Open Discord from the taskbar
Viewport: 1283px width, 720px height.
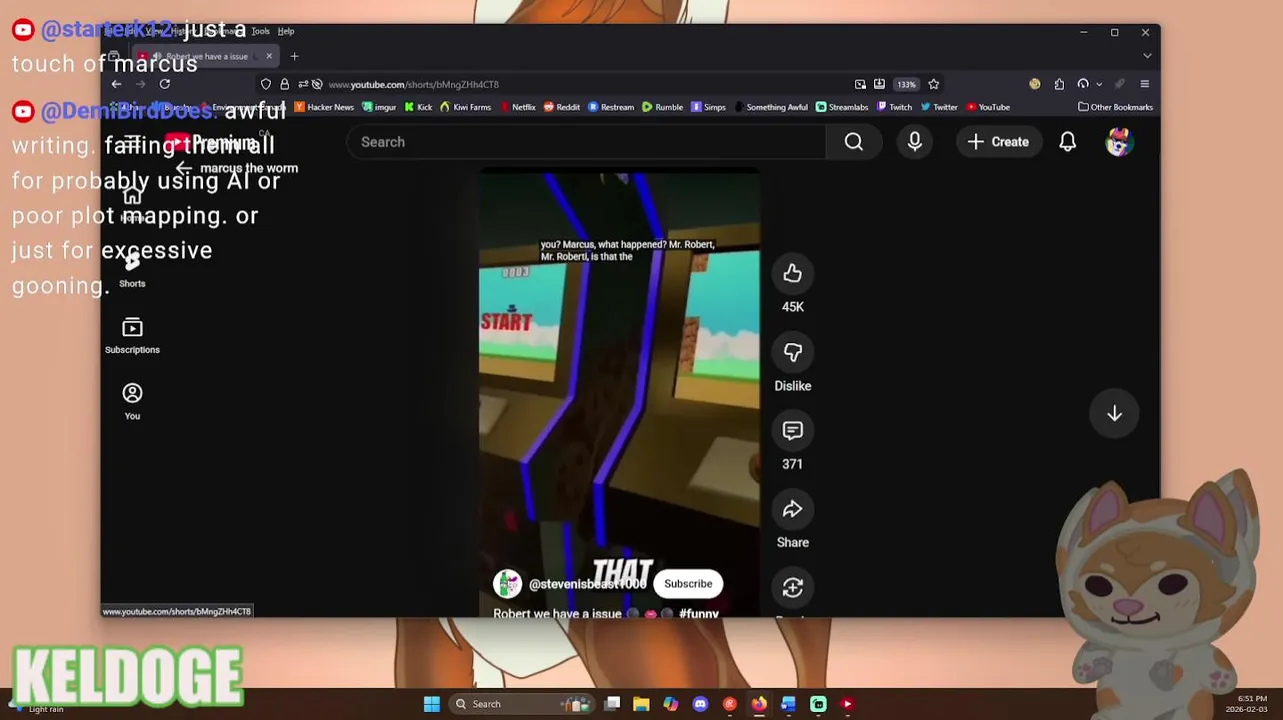(700, 704)
